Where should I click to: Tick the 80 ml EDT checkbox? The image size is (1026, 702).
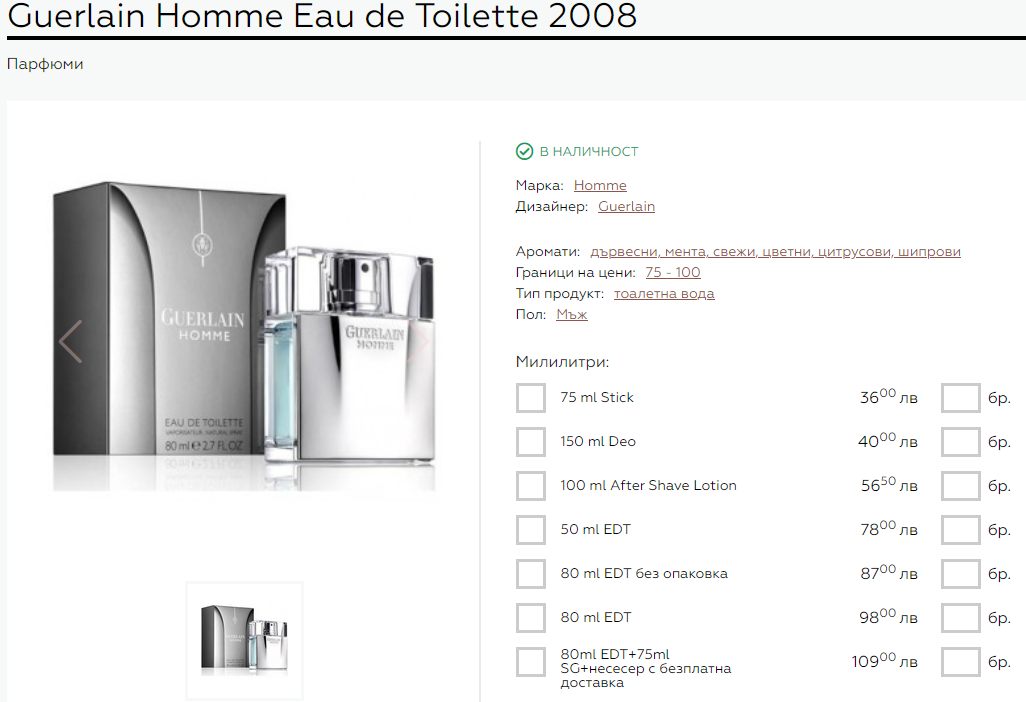(531, 617)
